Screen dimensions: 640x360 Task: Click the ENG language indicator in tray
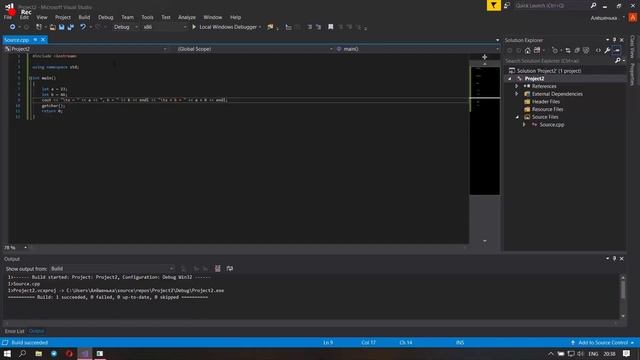(593, 354)
